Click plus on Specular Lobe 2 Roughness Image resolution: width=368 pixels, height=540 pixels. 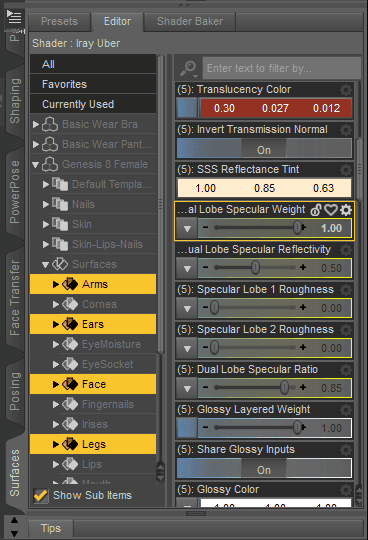point(303,347)
